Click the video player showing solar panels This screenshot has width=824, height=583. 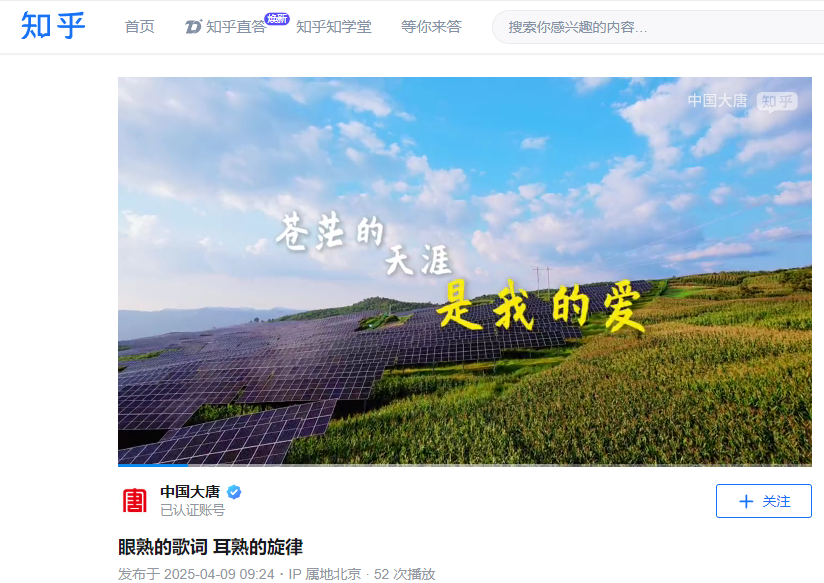tap(465, 271)
